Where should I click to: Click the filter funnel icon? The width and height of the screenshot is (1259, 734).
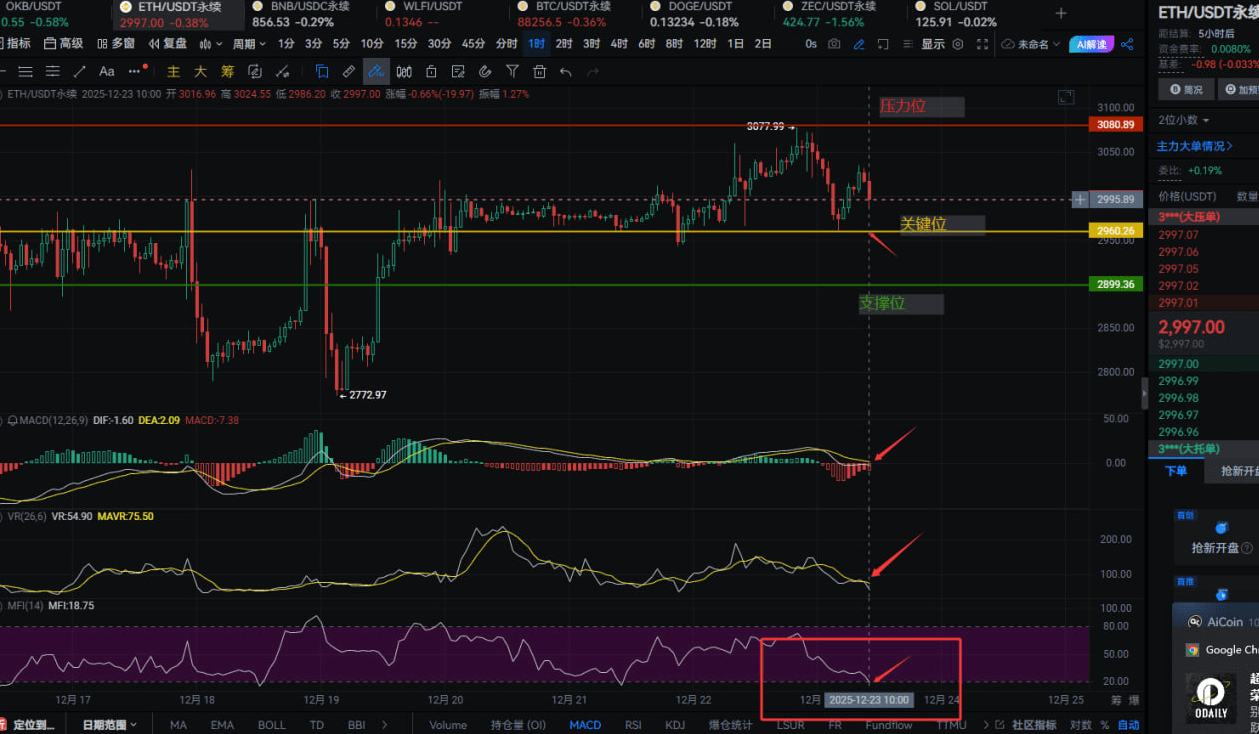(512, 71)
